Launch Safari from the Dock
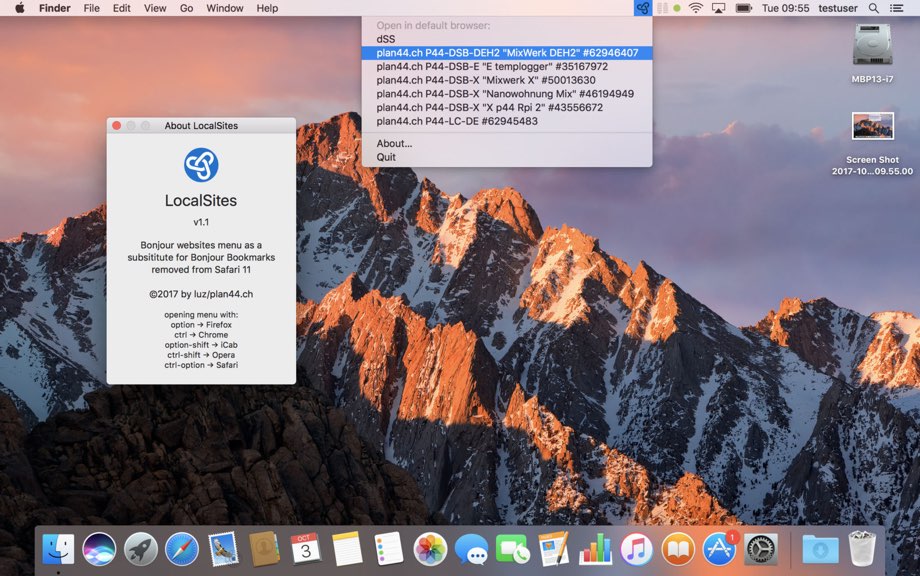Image resolution: width=920 pixels, height=576 pixels. [x=182, y=549]
